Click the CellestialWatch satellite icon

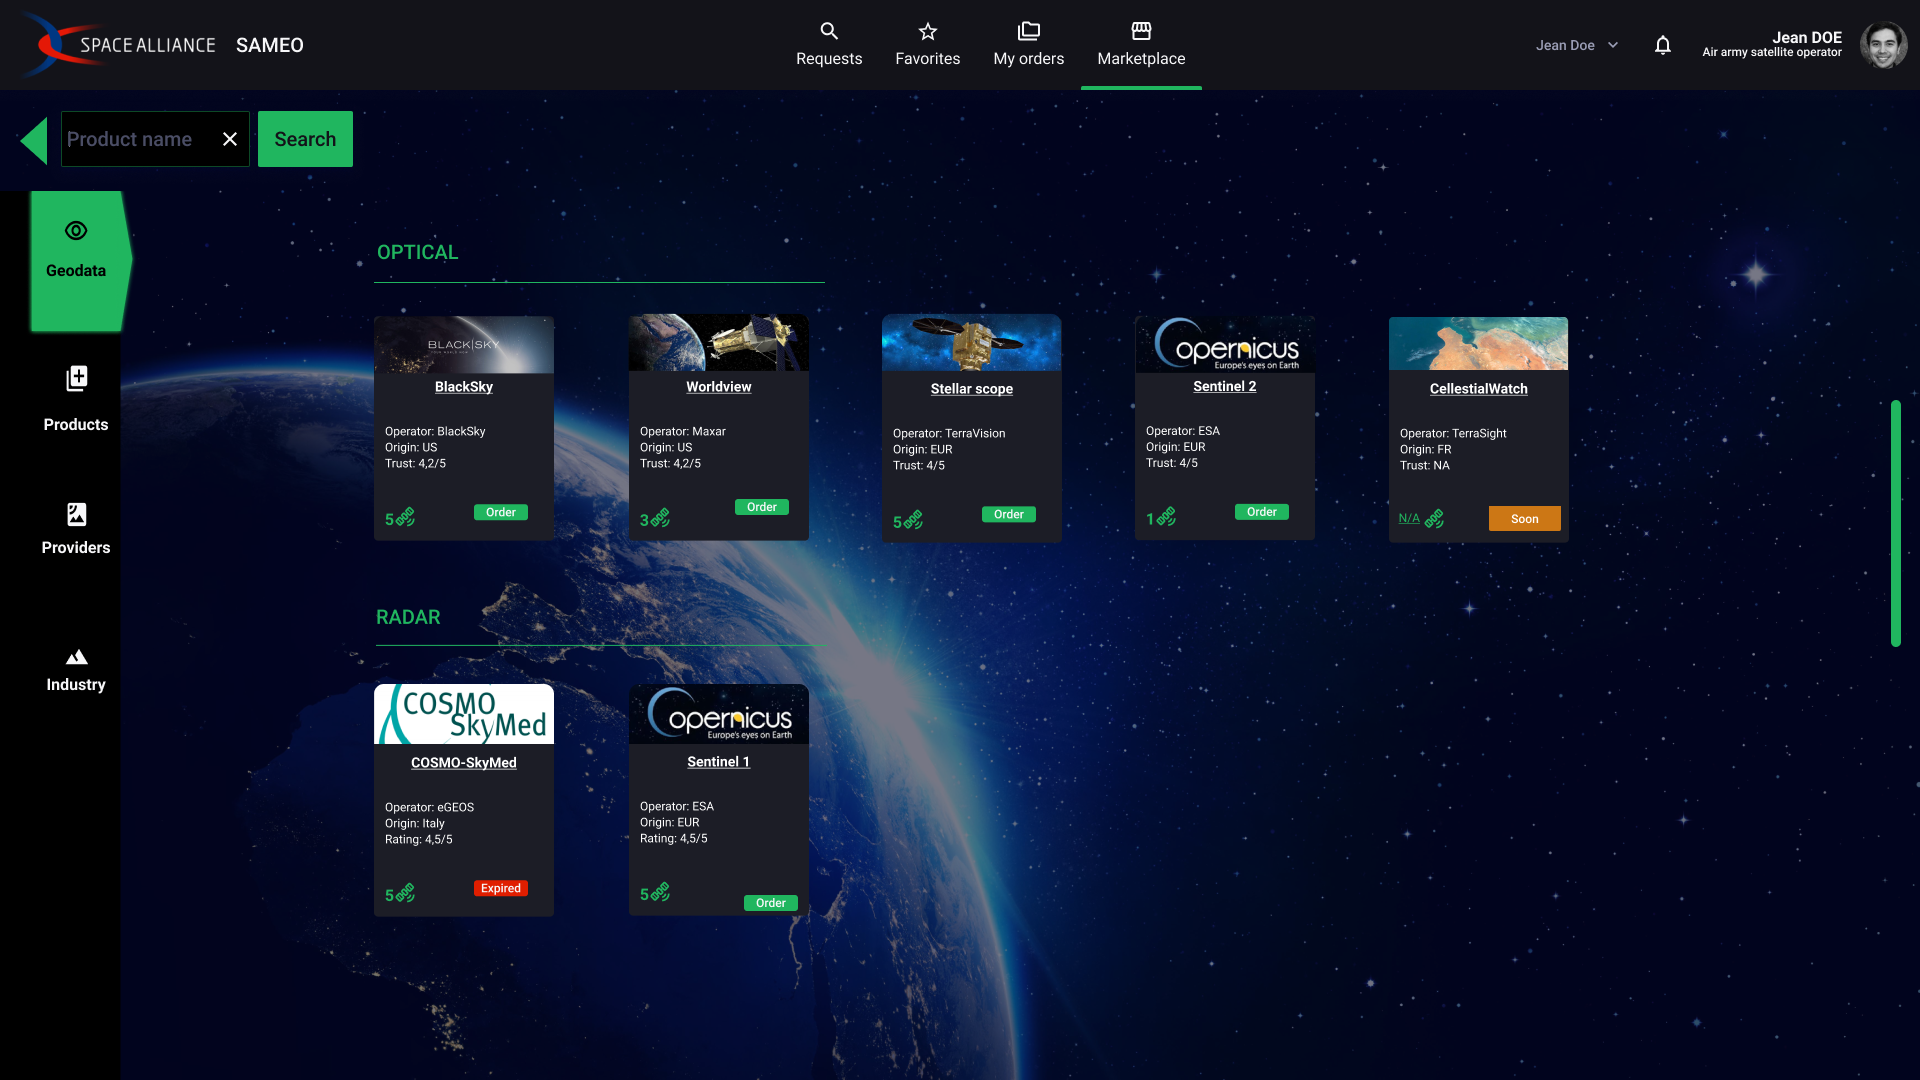click(x=1434, y=518)
